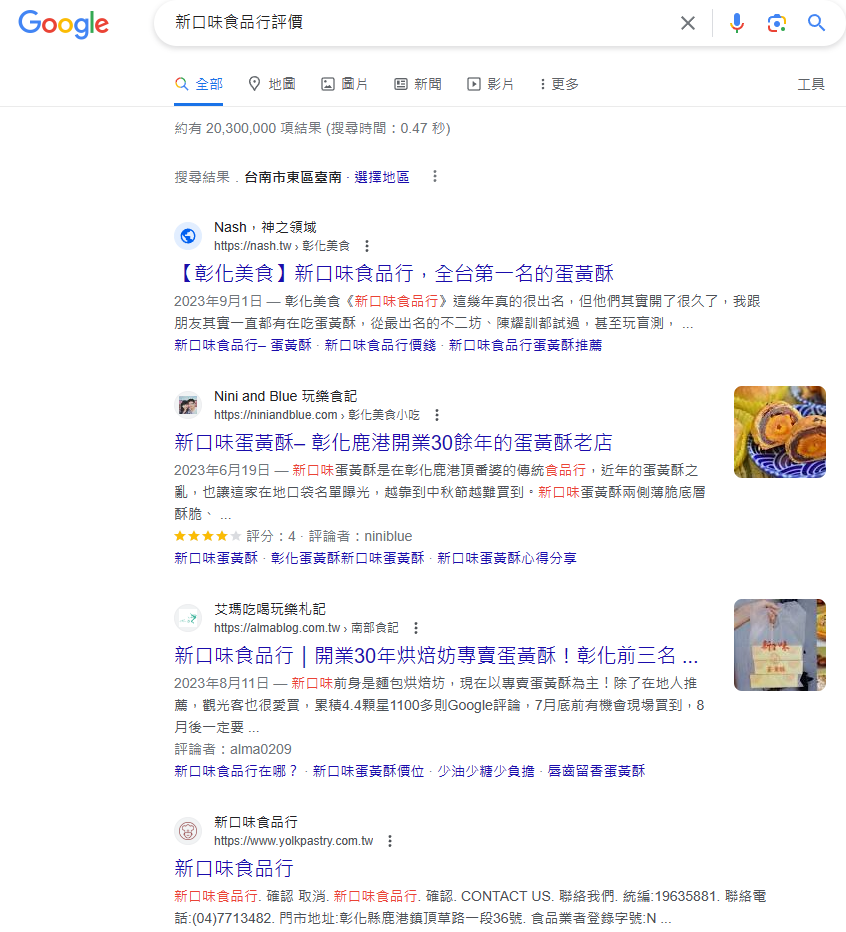Click the Google logo

[63, 24]
